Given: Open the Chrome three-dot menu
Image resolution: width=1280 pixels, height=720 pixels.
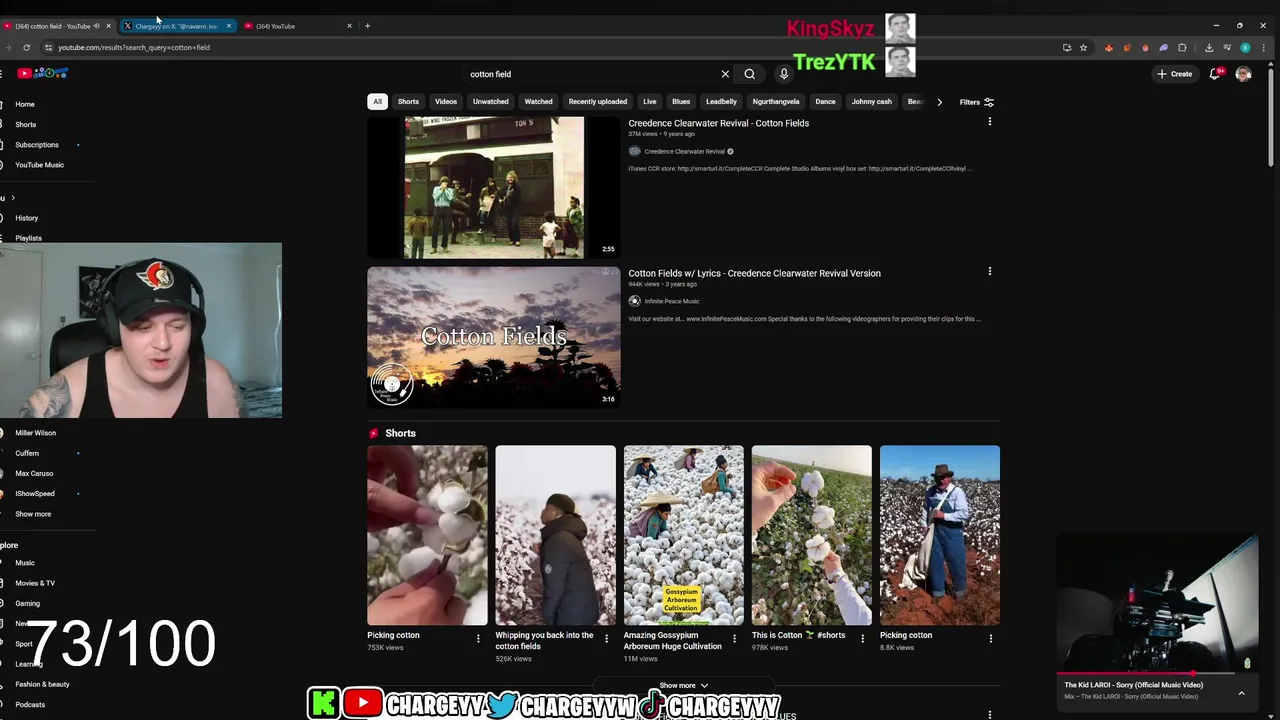Looking at the screenshot, I should 1263,47.
